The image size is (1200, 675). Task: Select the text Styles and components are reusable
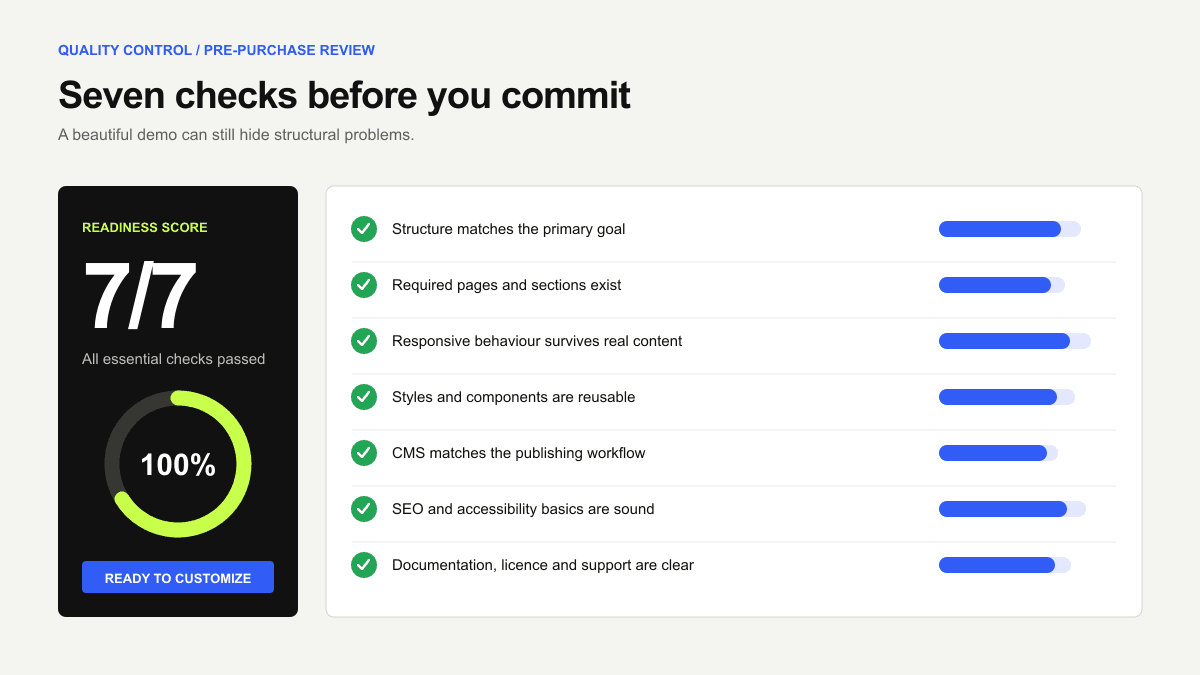(x=514, y=397)
